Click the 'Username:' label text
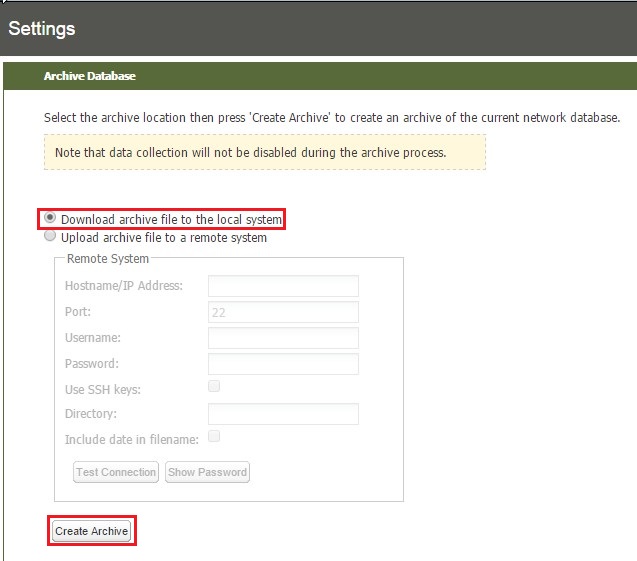The height and width of the screenshot is (561, 637). [92, 339]
